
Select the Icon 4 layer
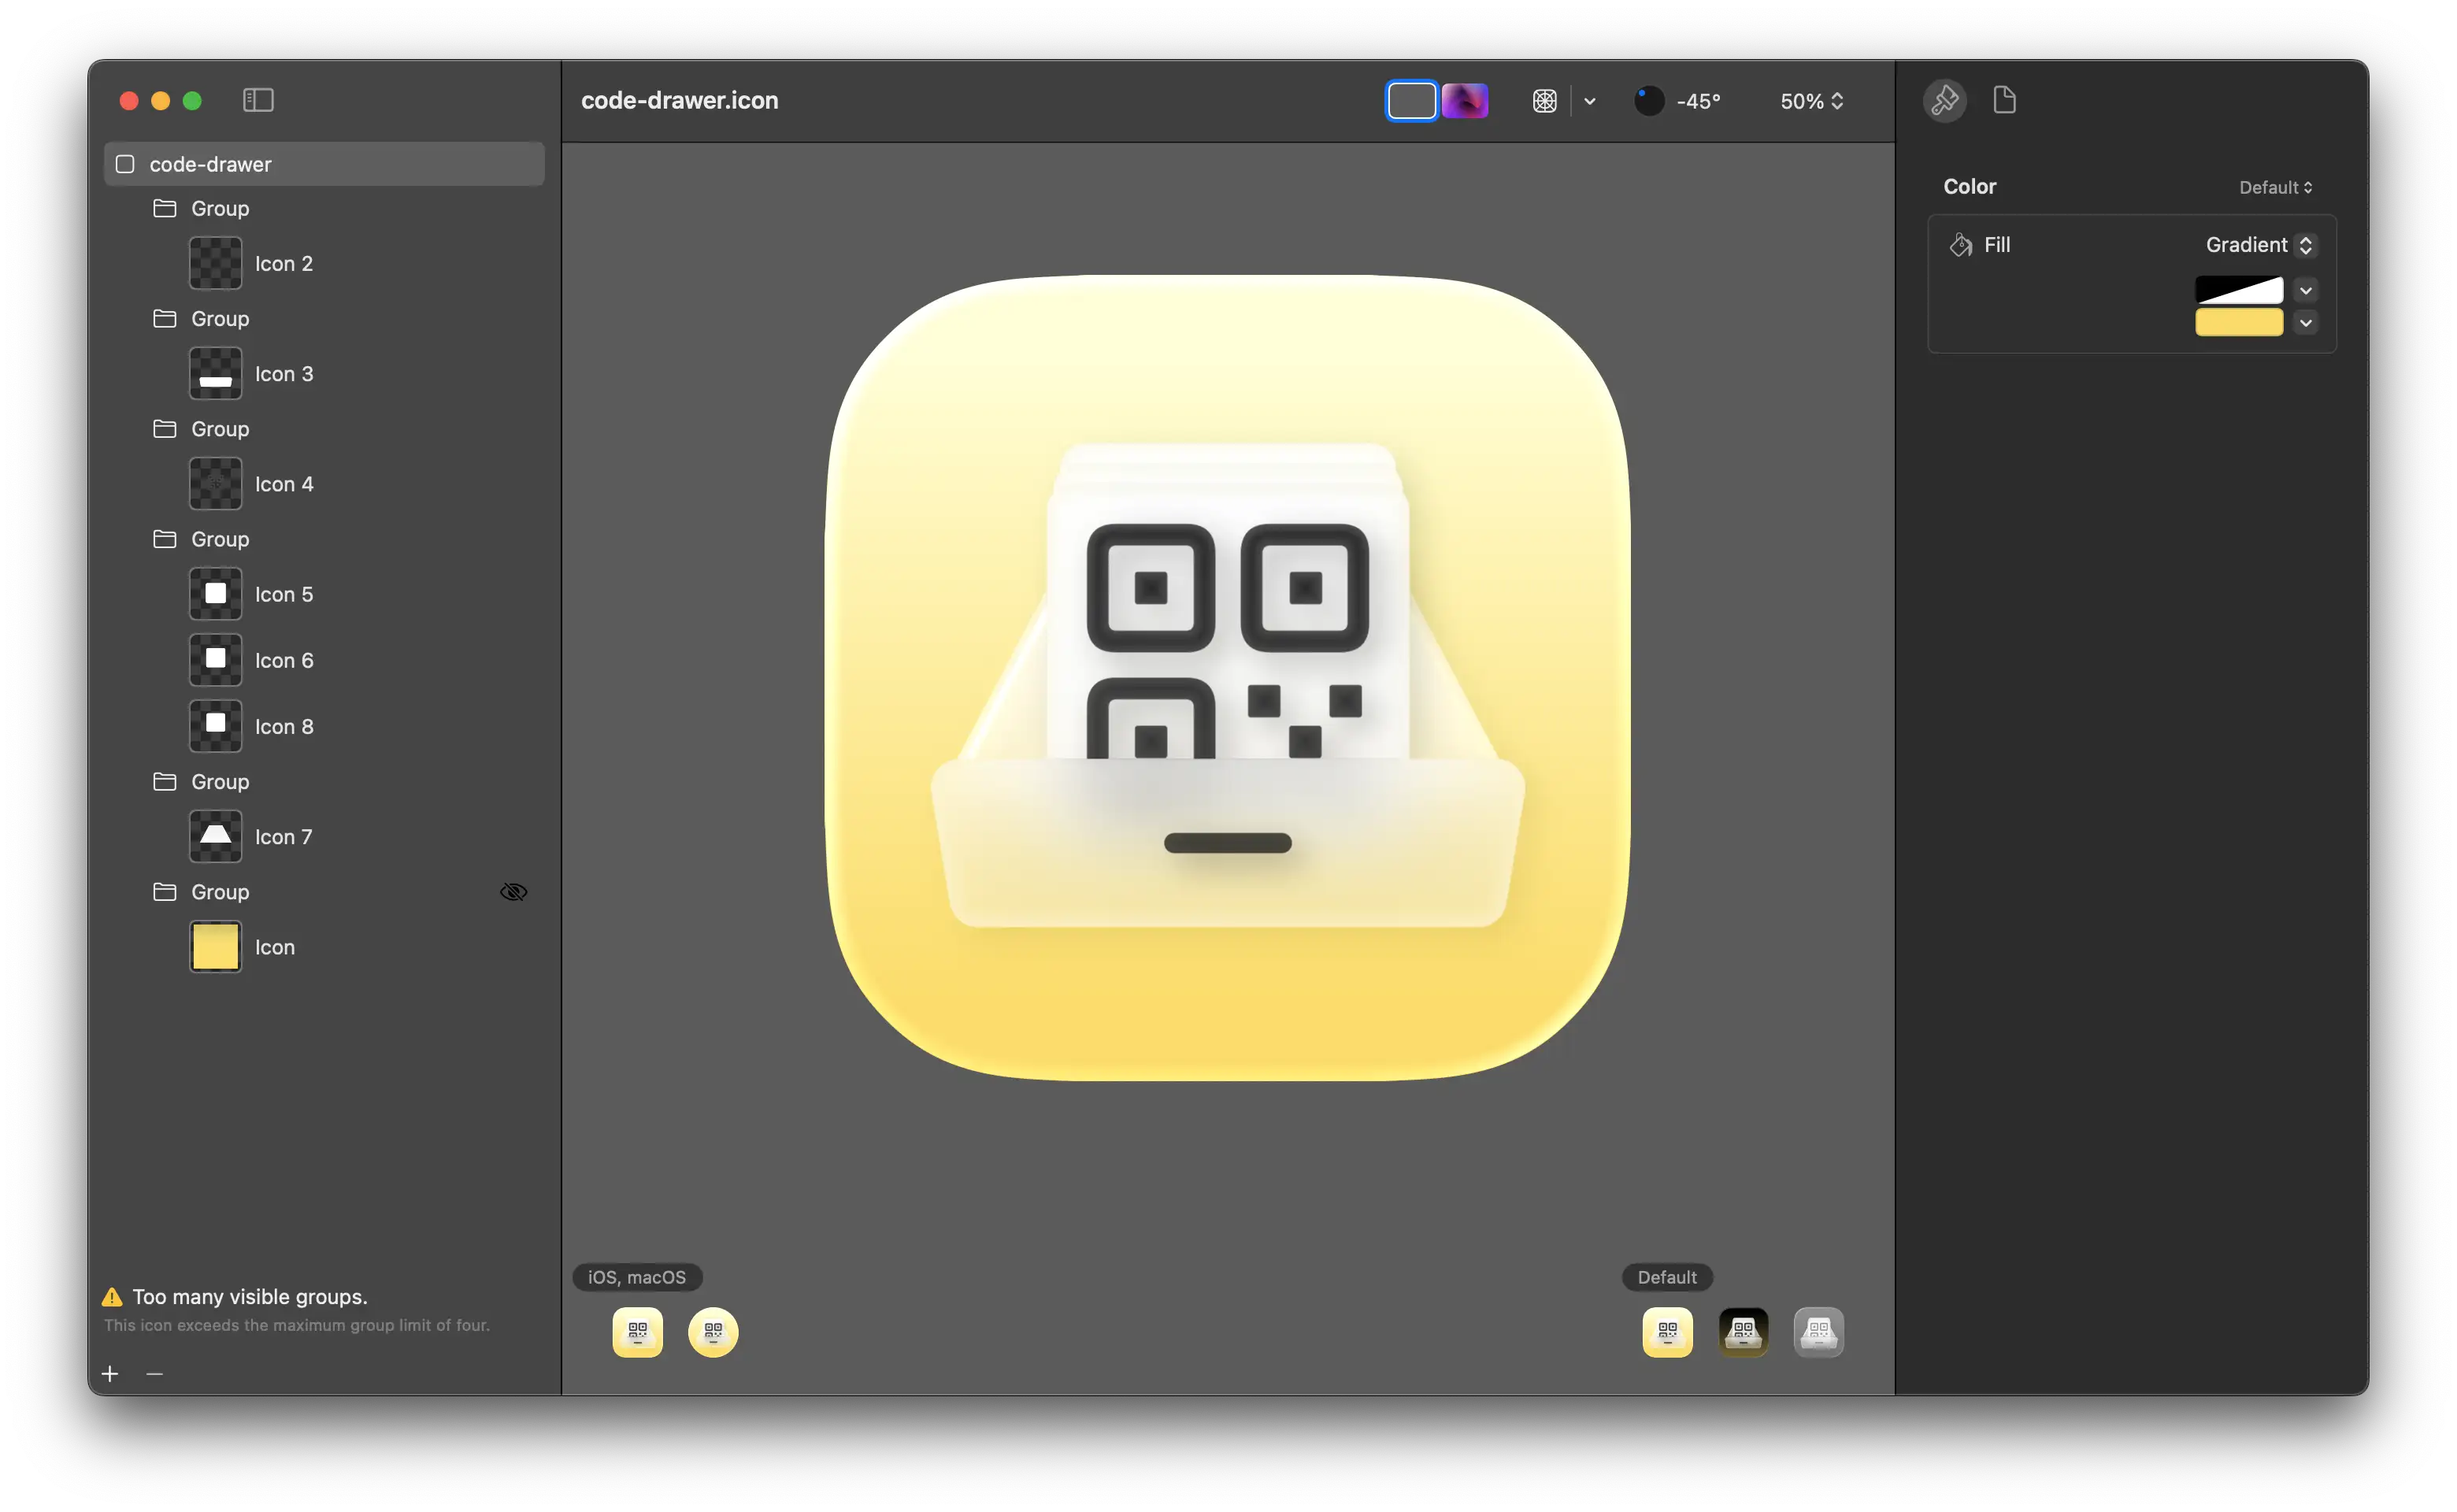[x=324, y=484]
